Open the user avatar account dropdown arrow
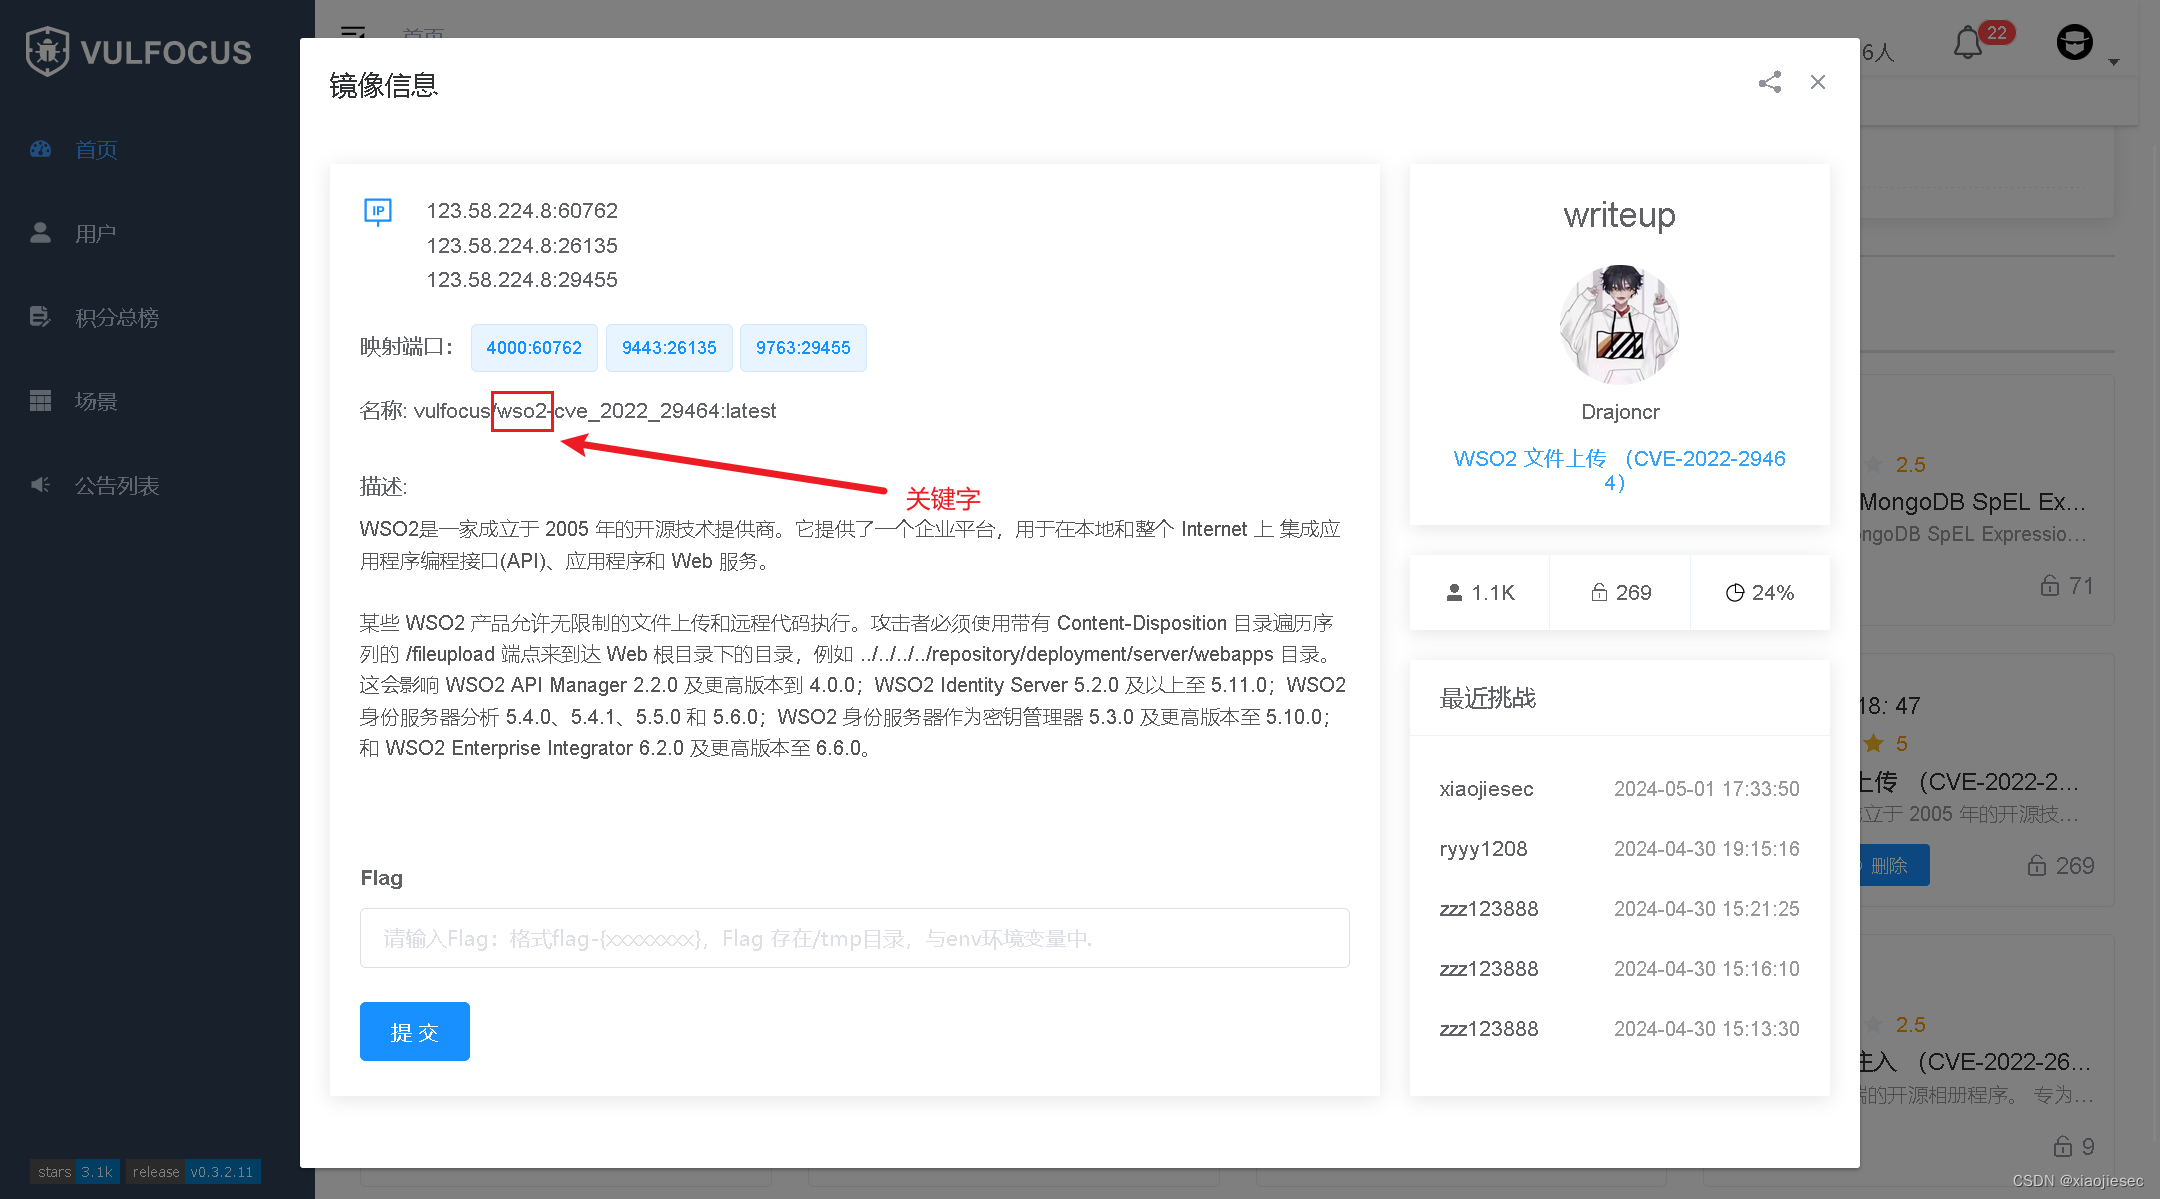The width and height of the screenshot is (2160, 1199). coord(2113,62)
